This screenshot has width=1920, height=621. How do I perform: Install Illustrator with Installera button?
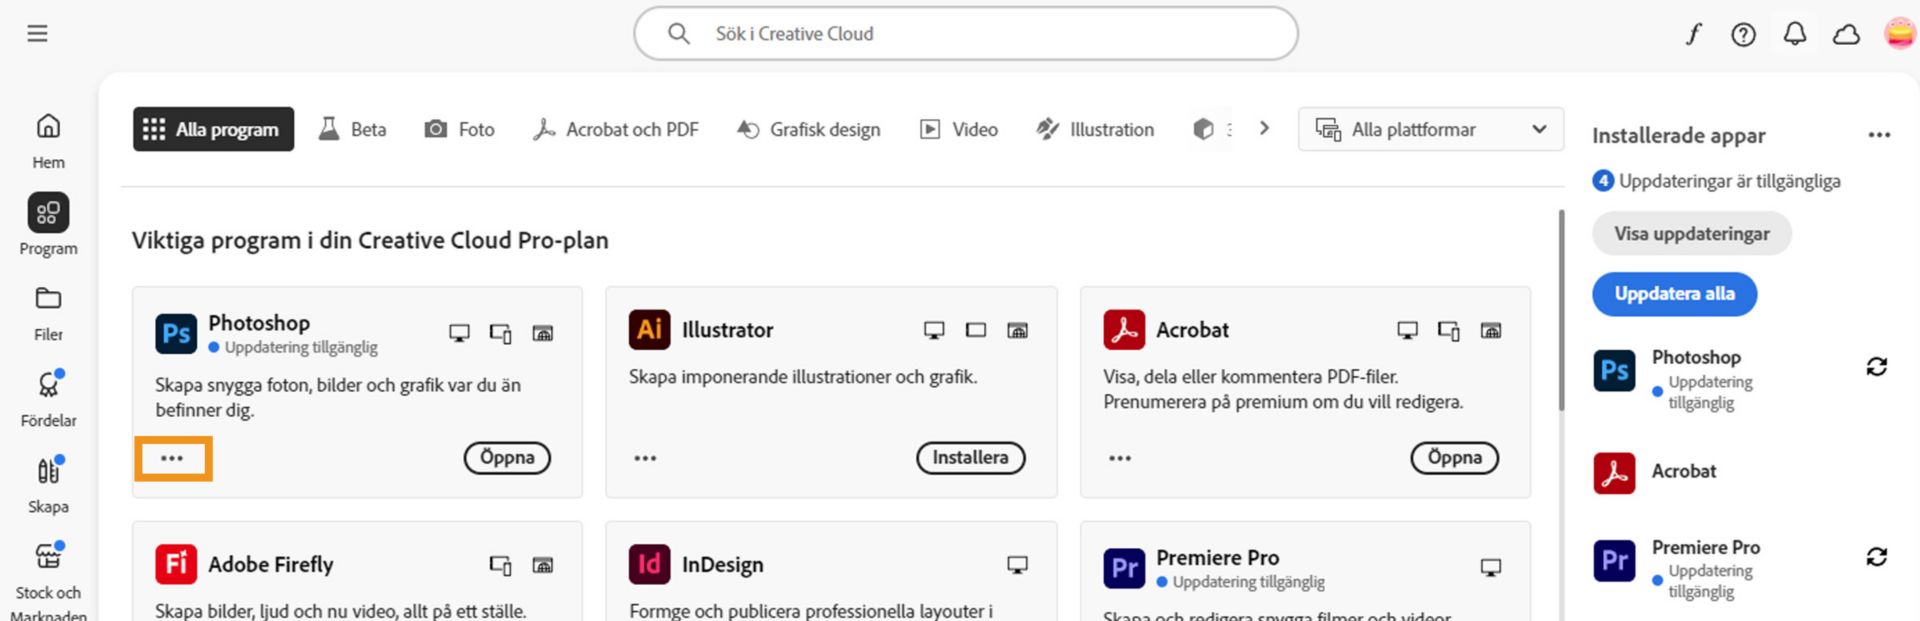[970, 458]
